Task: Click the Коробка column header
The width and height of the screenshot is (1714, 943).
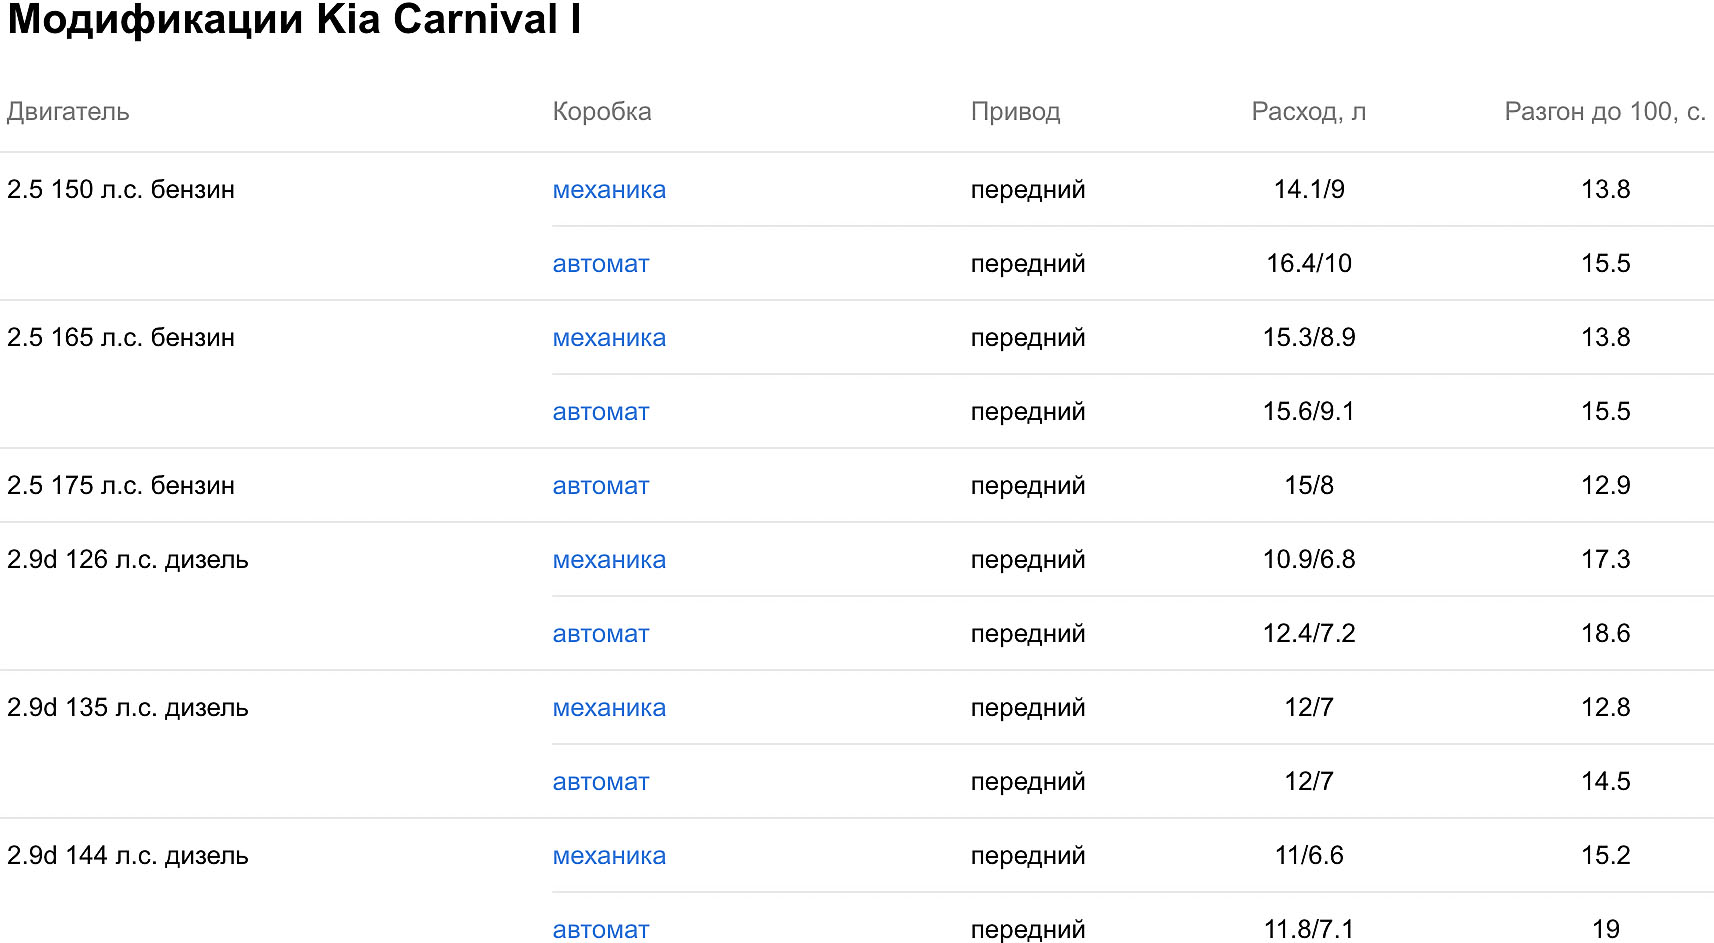Action: [602, 112]
